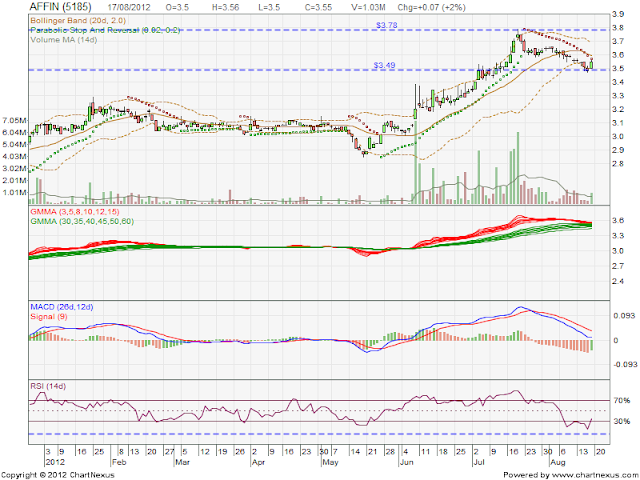Screen dimensions: 640x480
Task: Select the Bollinger Band (20d, 2.0) legend
Action: 78,20
